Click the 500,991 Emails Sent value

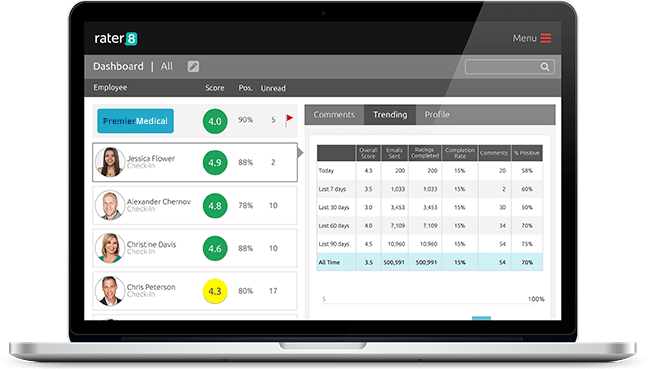tap(394, 262)
